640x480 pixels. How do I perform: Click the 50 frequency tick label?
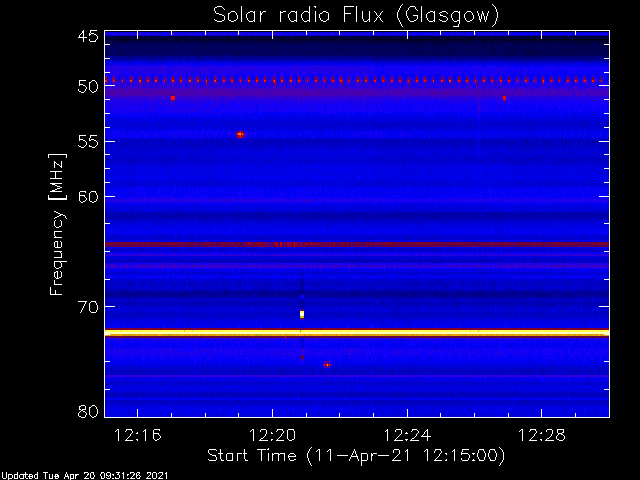tap(88, 87)
